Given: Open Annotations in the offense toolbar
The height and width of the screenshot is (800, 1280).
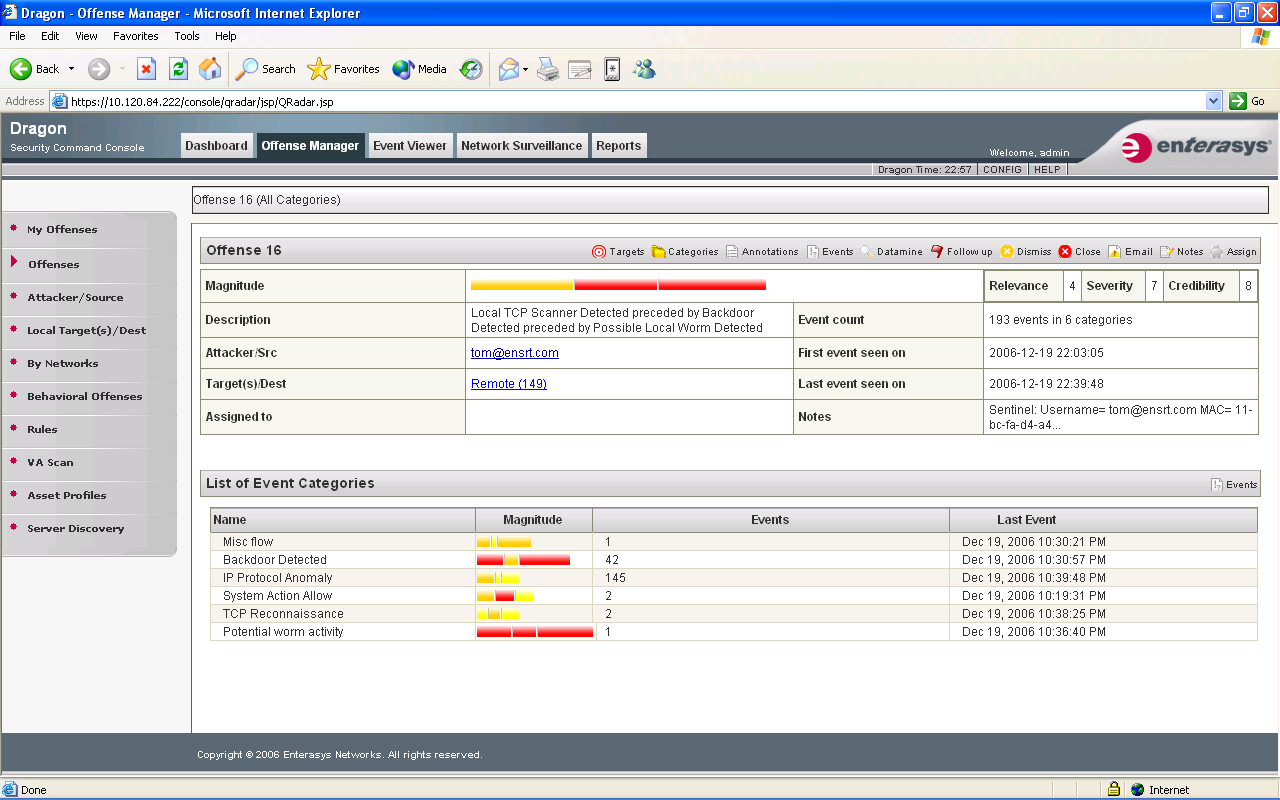Looking at the screenshot, I should (x=762, y=251).
